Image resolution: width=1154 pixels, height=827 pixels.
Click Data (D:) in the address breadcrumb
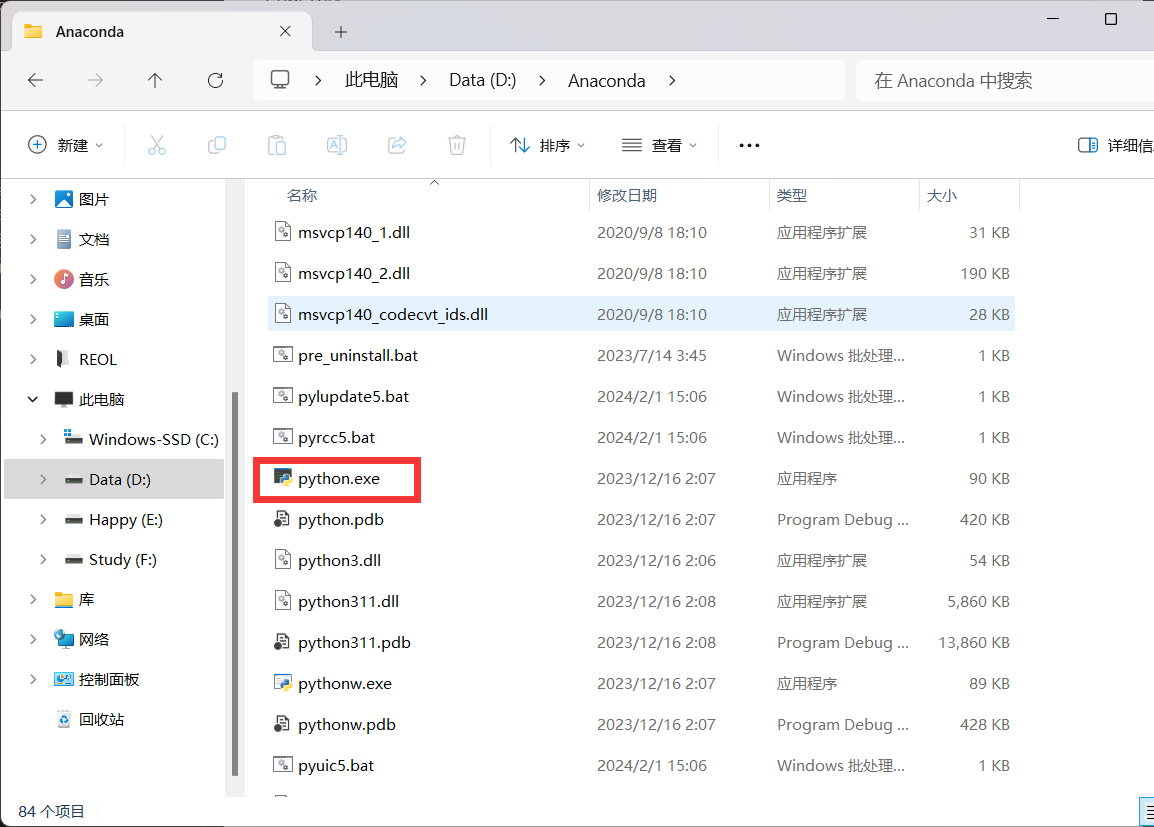click(x=482, y=81)
